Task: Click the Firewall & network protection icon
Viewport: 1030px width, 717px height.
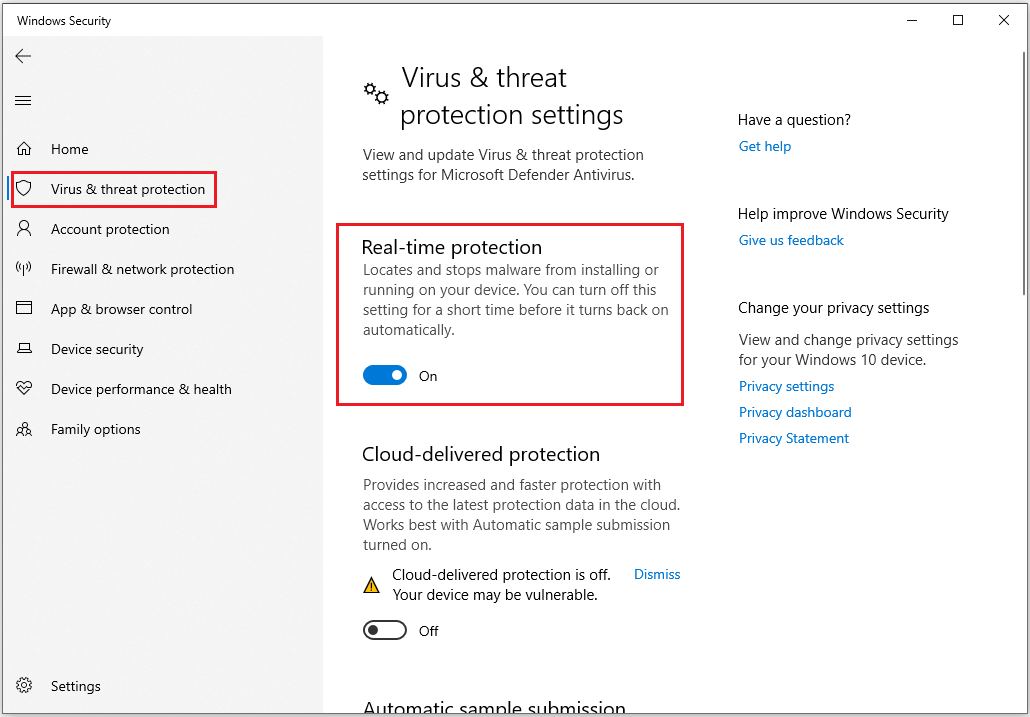Action: point(24,269)
